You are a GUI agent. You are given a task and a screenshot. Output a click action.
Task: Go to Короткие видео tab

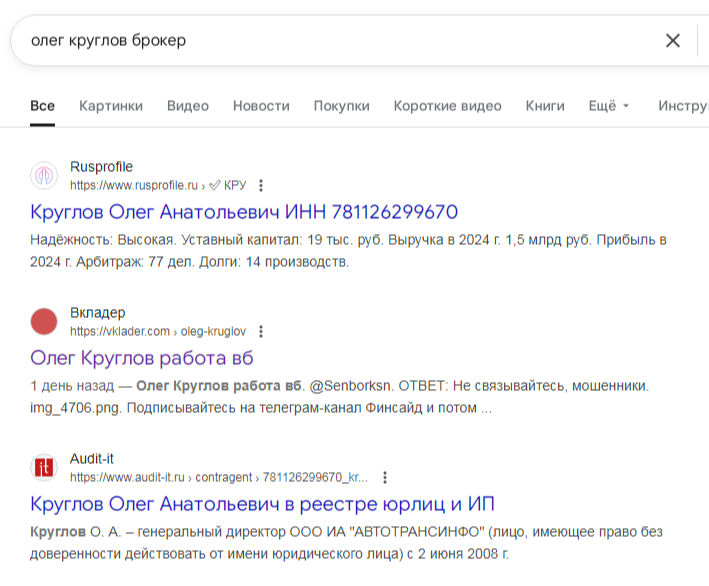pos(447,106)
